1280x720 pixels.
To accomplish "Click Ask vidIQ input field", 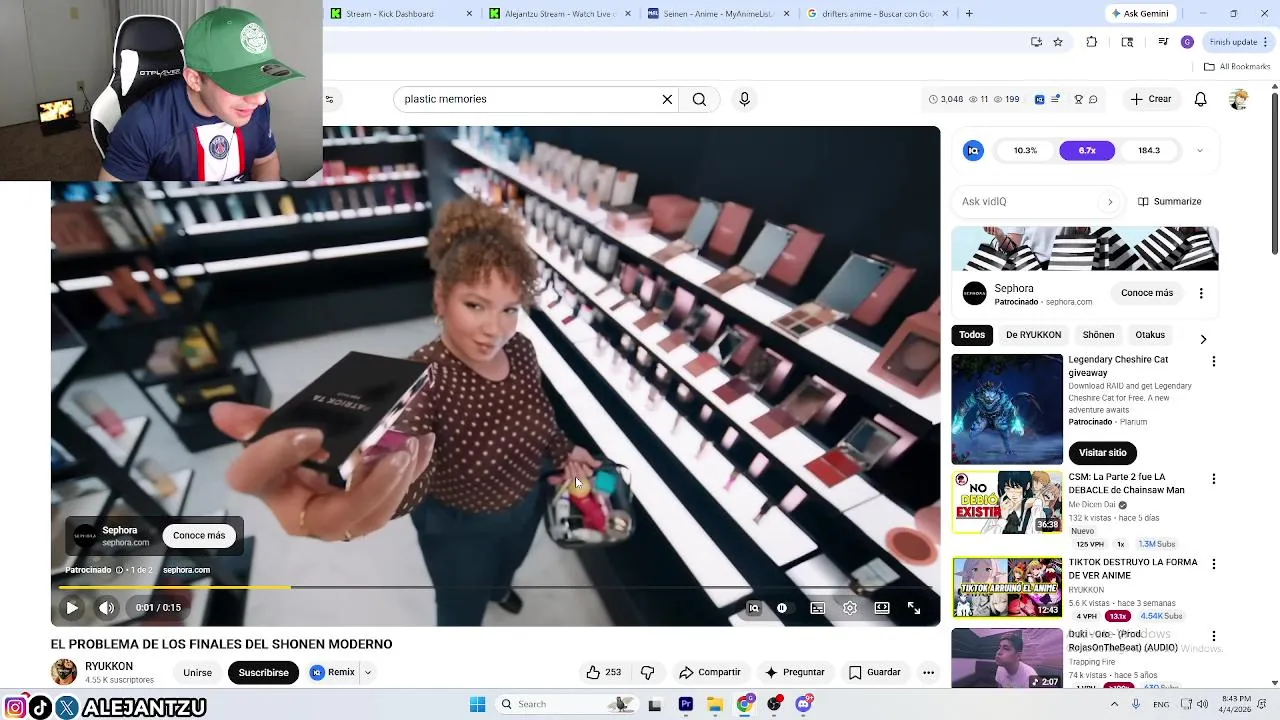I will 1038,201.
